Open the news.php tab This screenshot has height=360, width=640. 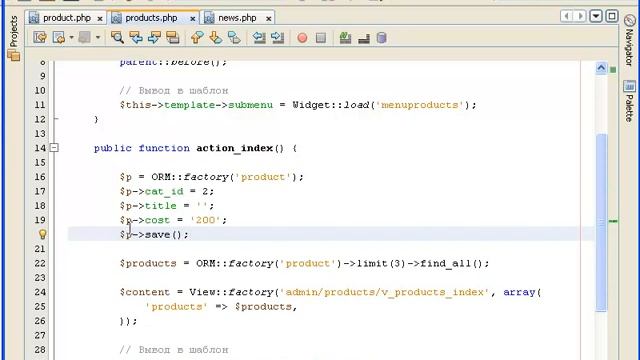(x=237, y=18)
